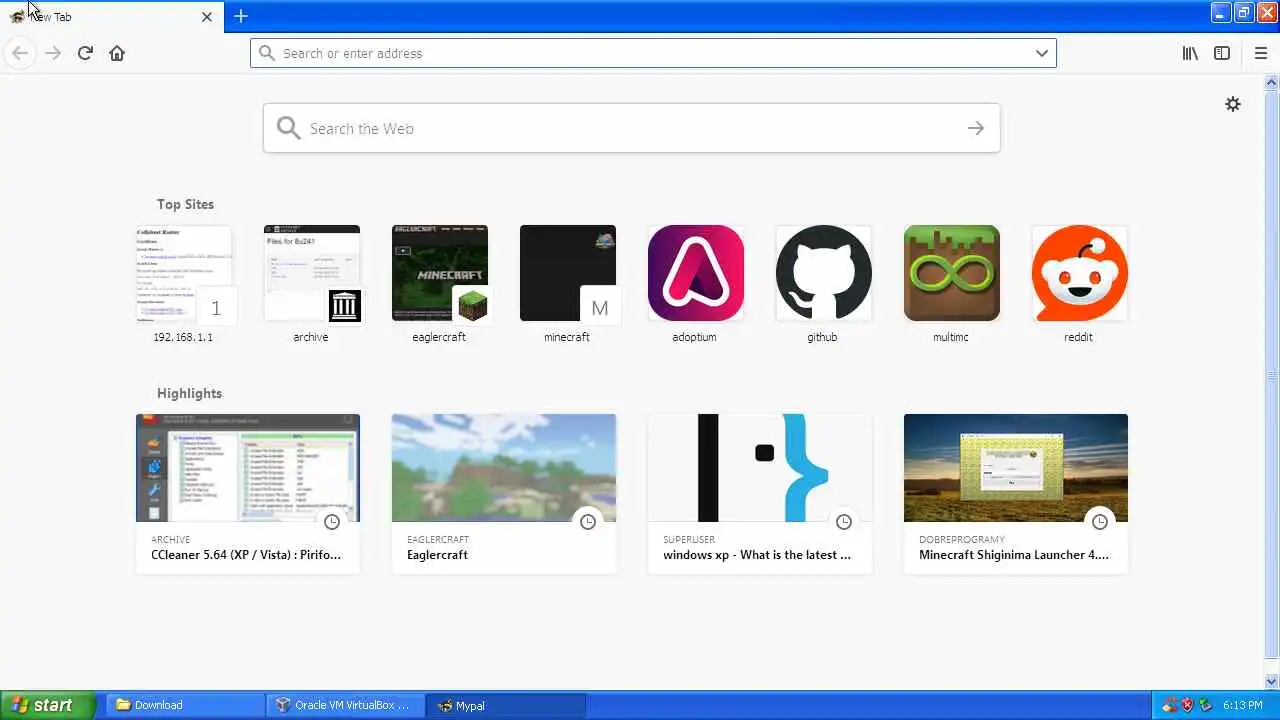
Task: Open the Eaglercraft highlight card
Action: (504, 494)
